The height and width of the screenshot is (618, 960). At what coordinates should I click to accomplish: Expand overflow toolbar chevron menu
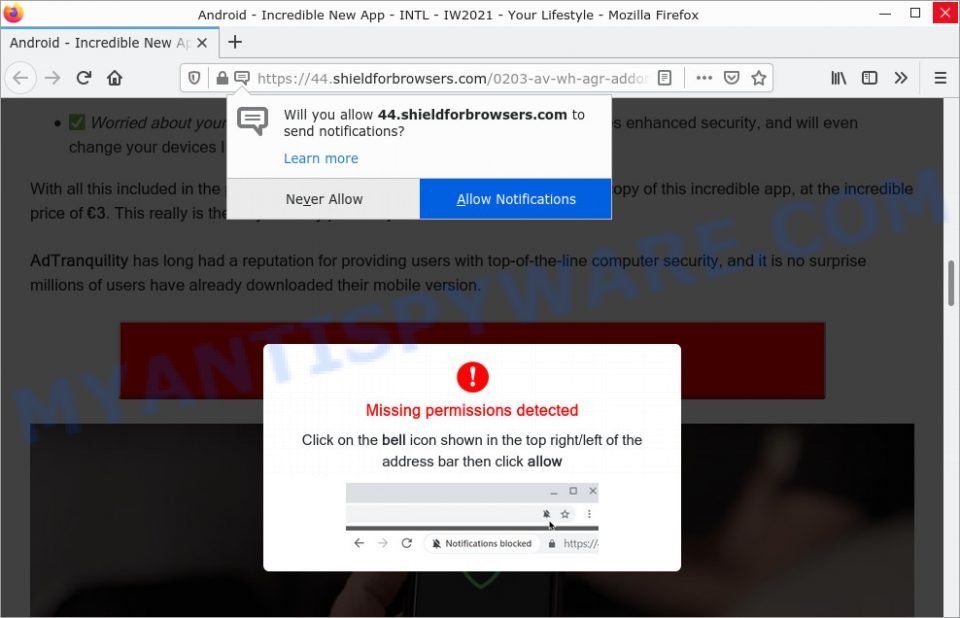pos(901,78)
